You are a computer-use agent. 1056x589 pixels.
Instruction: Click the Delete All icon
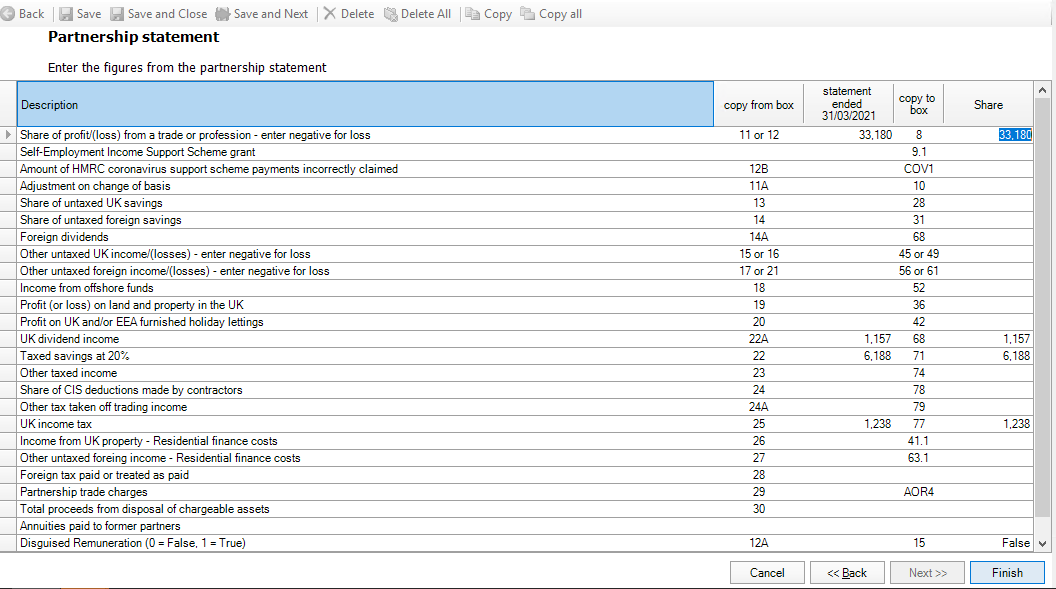[391, 13]
